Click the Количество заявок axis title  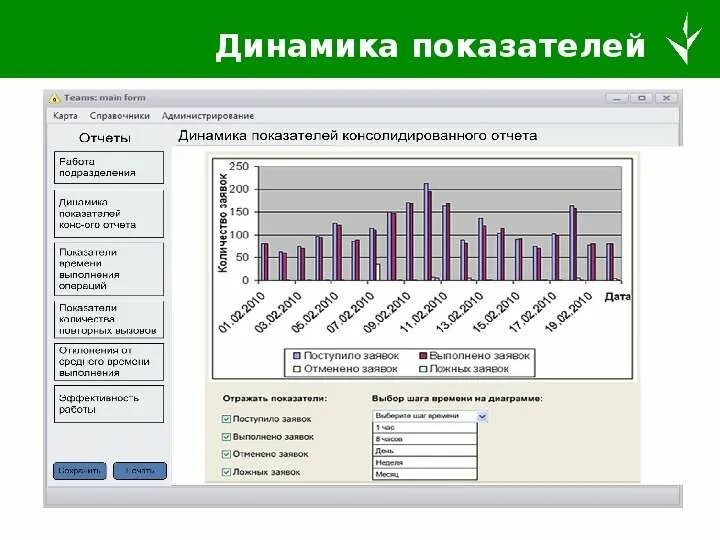click(223, 223)
